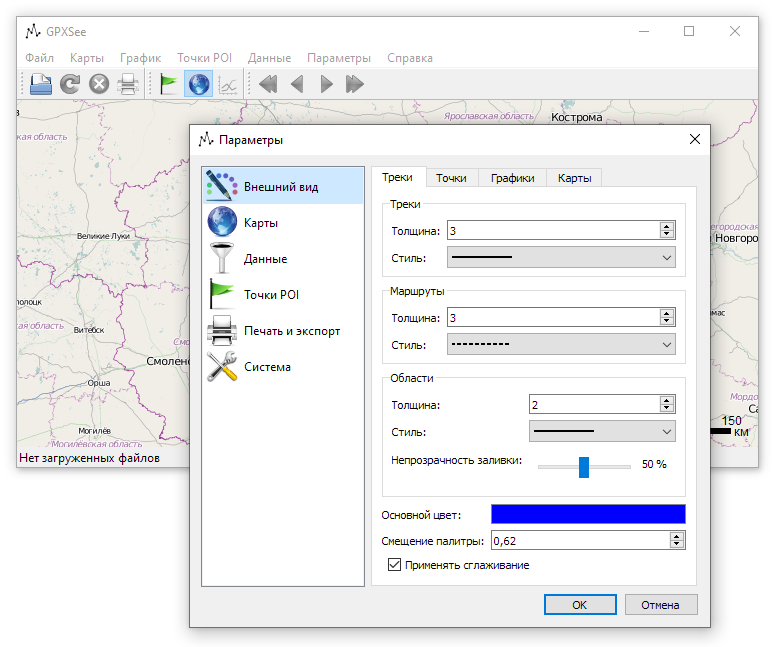Image resolution: width=780 pixels, height=647 pixels.
Task: Go to last file with double-right arrow
Action: pos(355,84)
